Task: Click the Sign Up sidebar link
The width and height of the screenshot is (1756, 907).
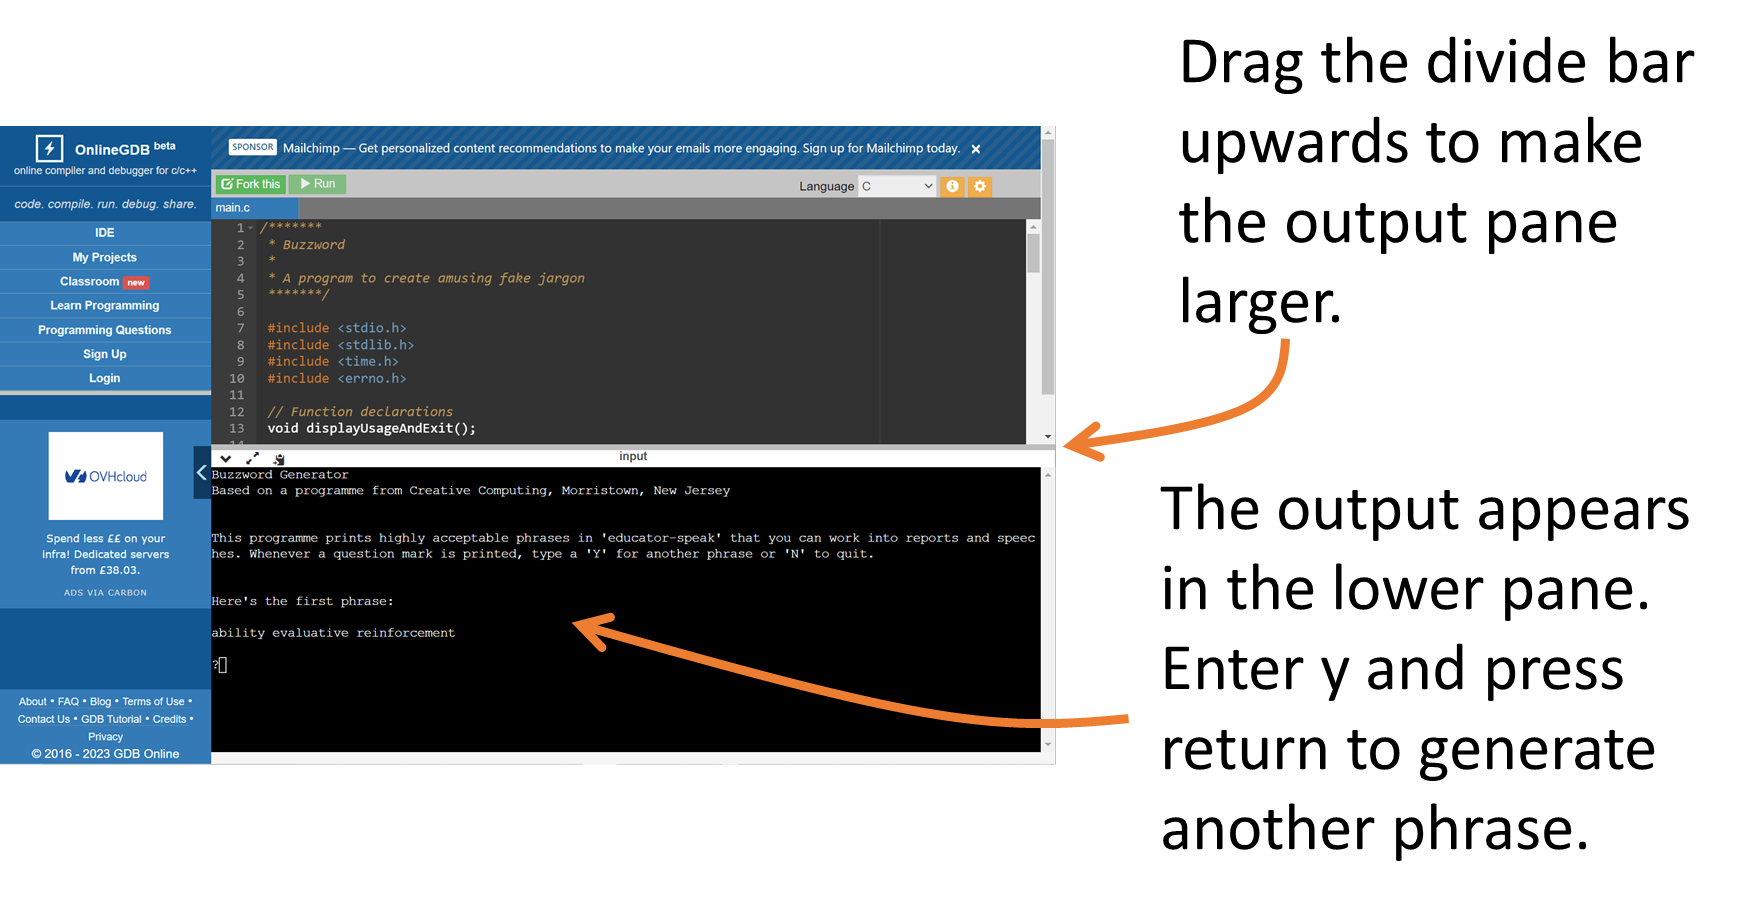Action: 105,354
